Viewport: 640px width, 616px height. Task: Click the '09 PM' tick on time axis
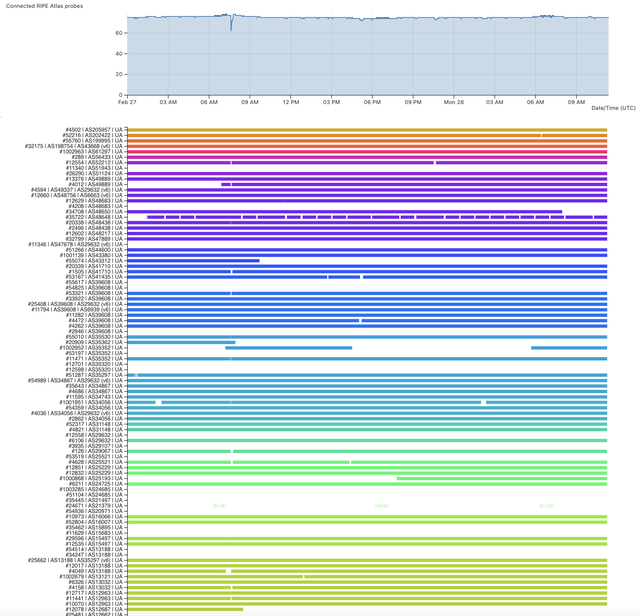413,102
